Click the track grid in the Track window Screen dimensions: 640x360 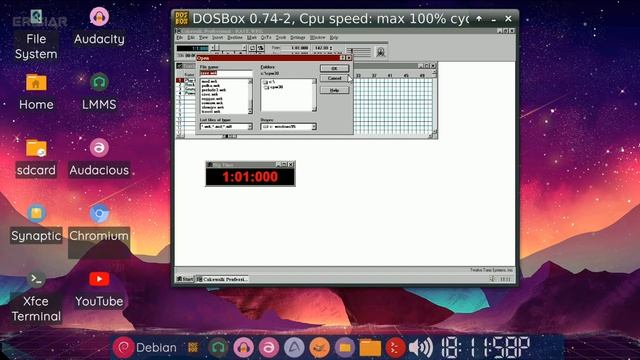[x=393, y=105]
